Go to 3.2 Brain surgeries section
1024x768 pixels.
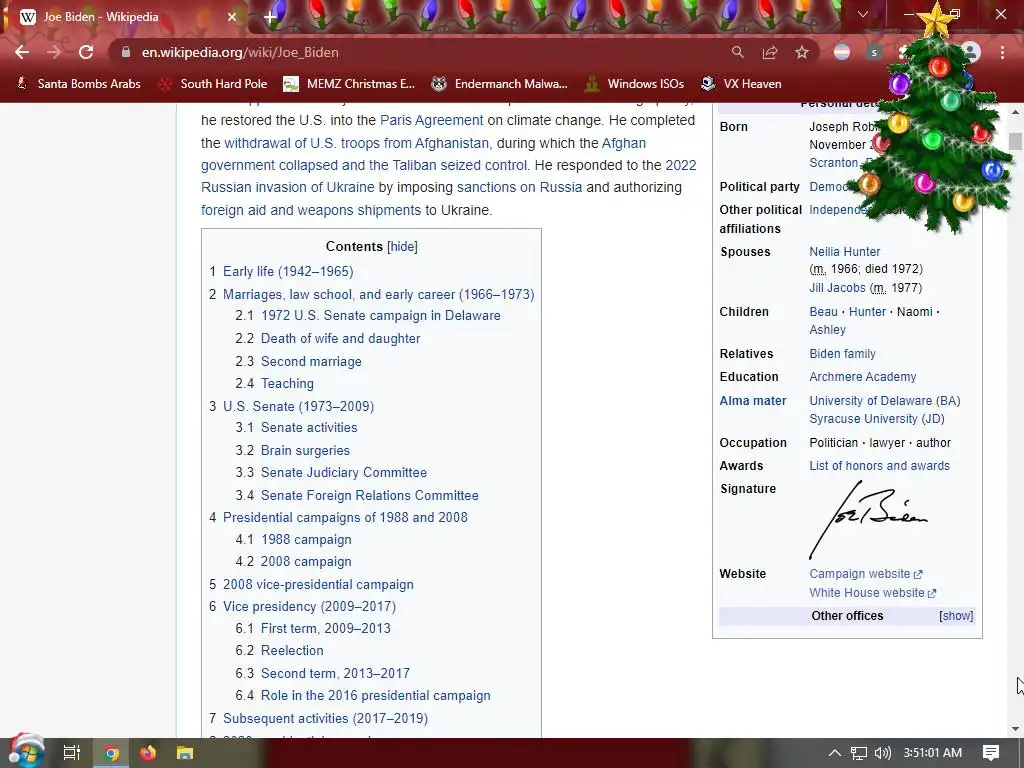click(305, 451)
